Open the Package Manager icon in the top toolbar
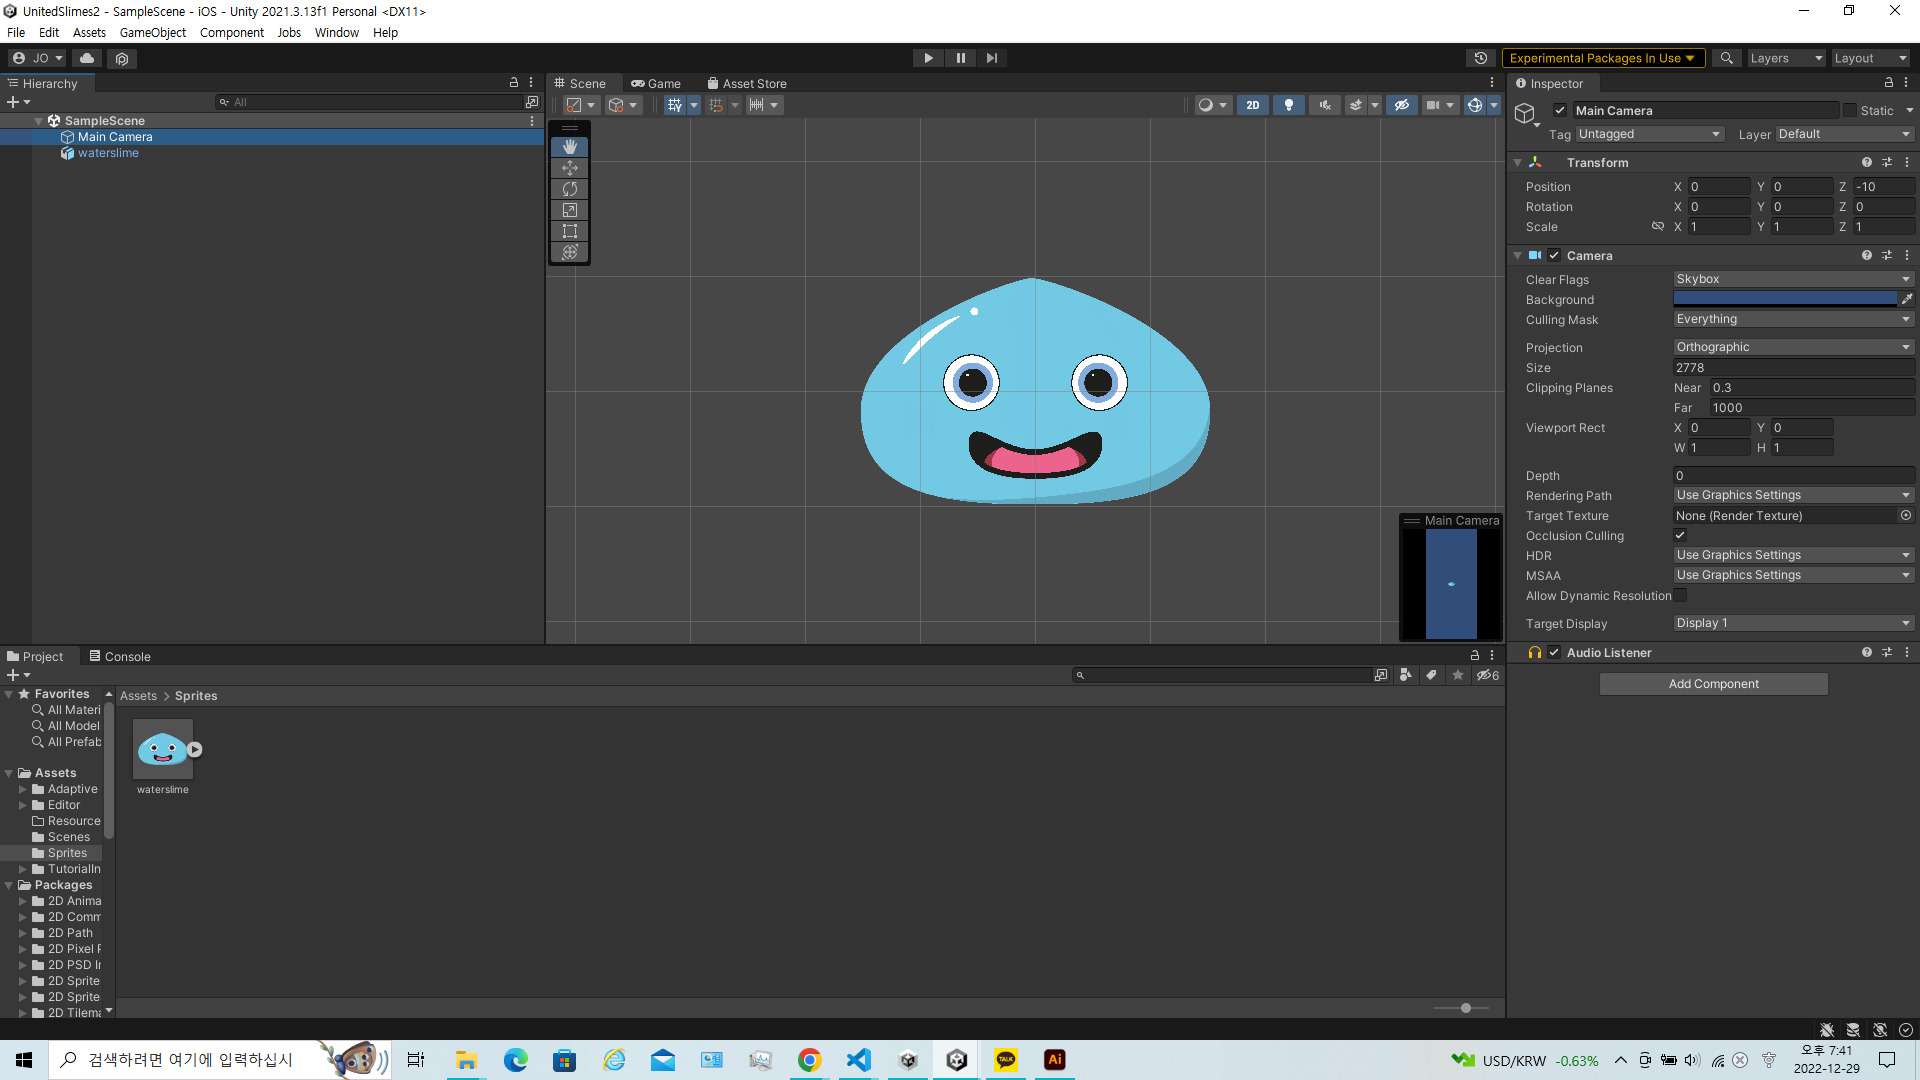The height and width of the screenshot is (1080, 1920). click(122, 58)
